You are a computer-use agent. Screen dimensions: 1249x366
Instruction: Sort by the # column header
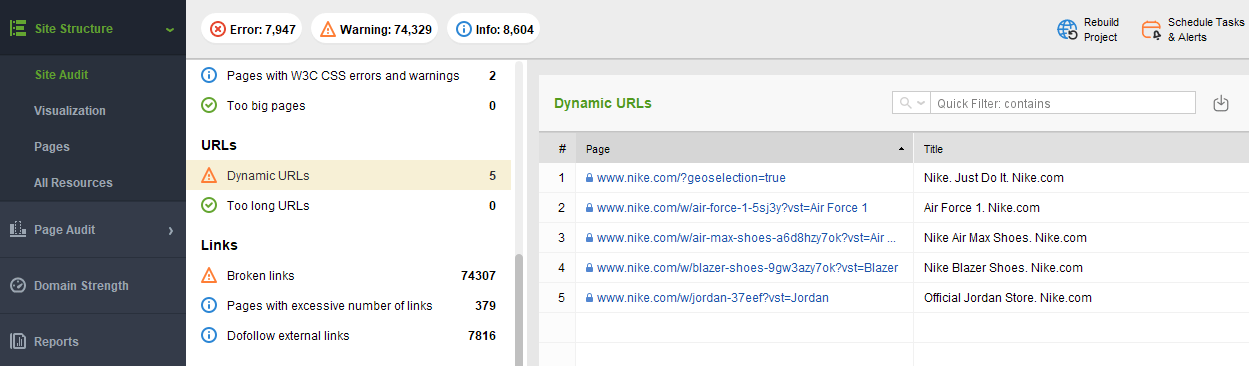point(562,149)
